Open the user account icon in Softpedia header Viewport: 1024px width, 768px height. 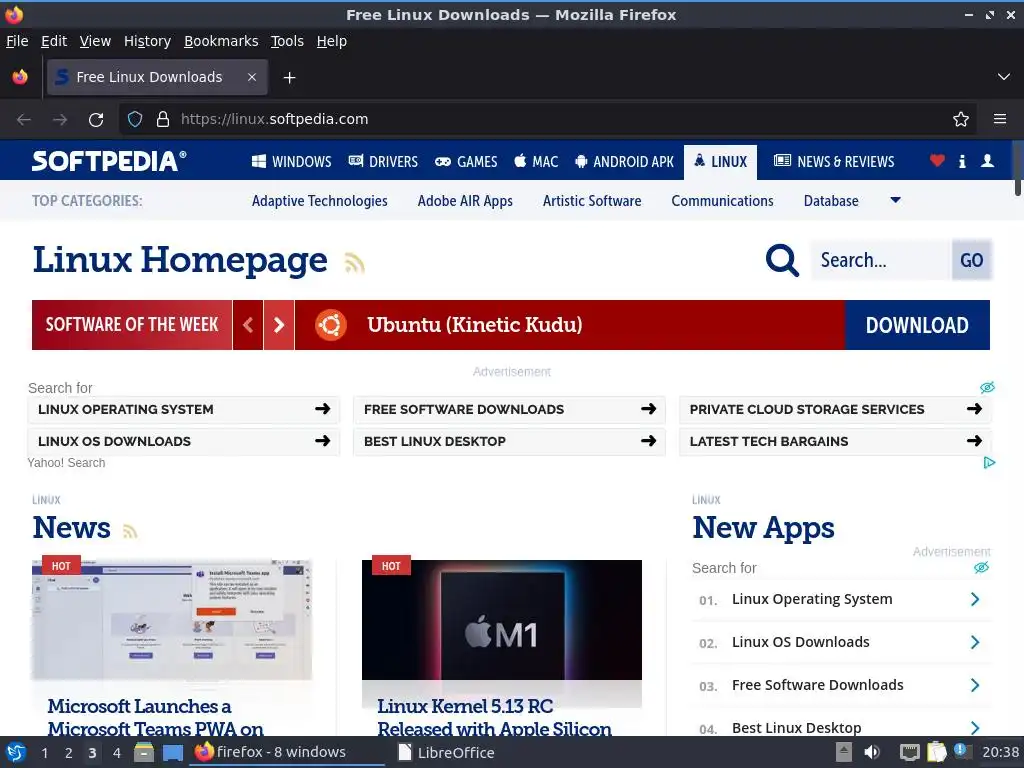tap(987, 161)
